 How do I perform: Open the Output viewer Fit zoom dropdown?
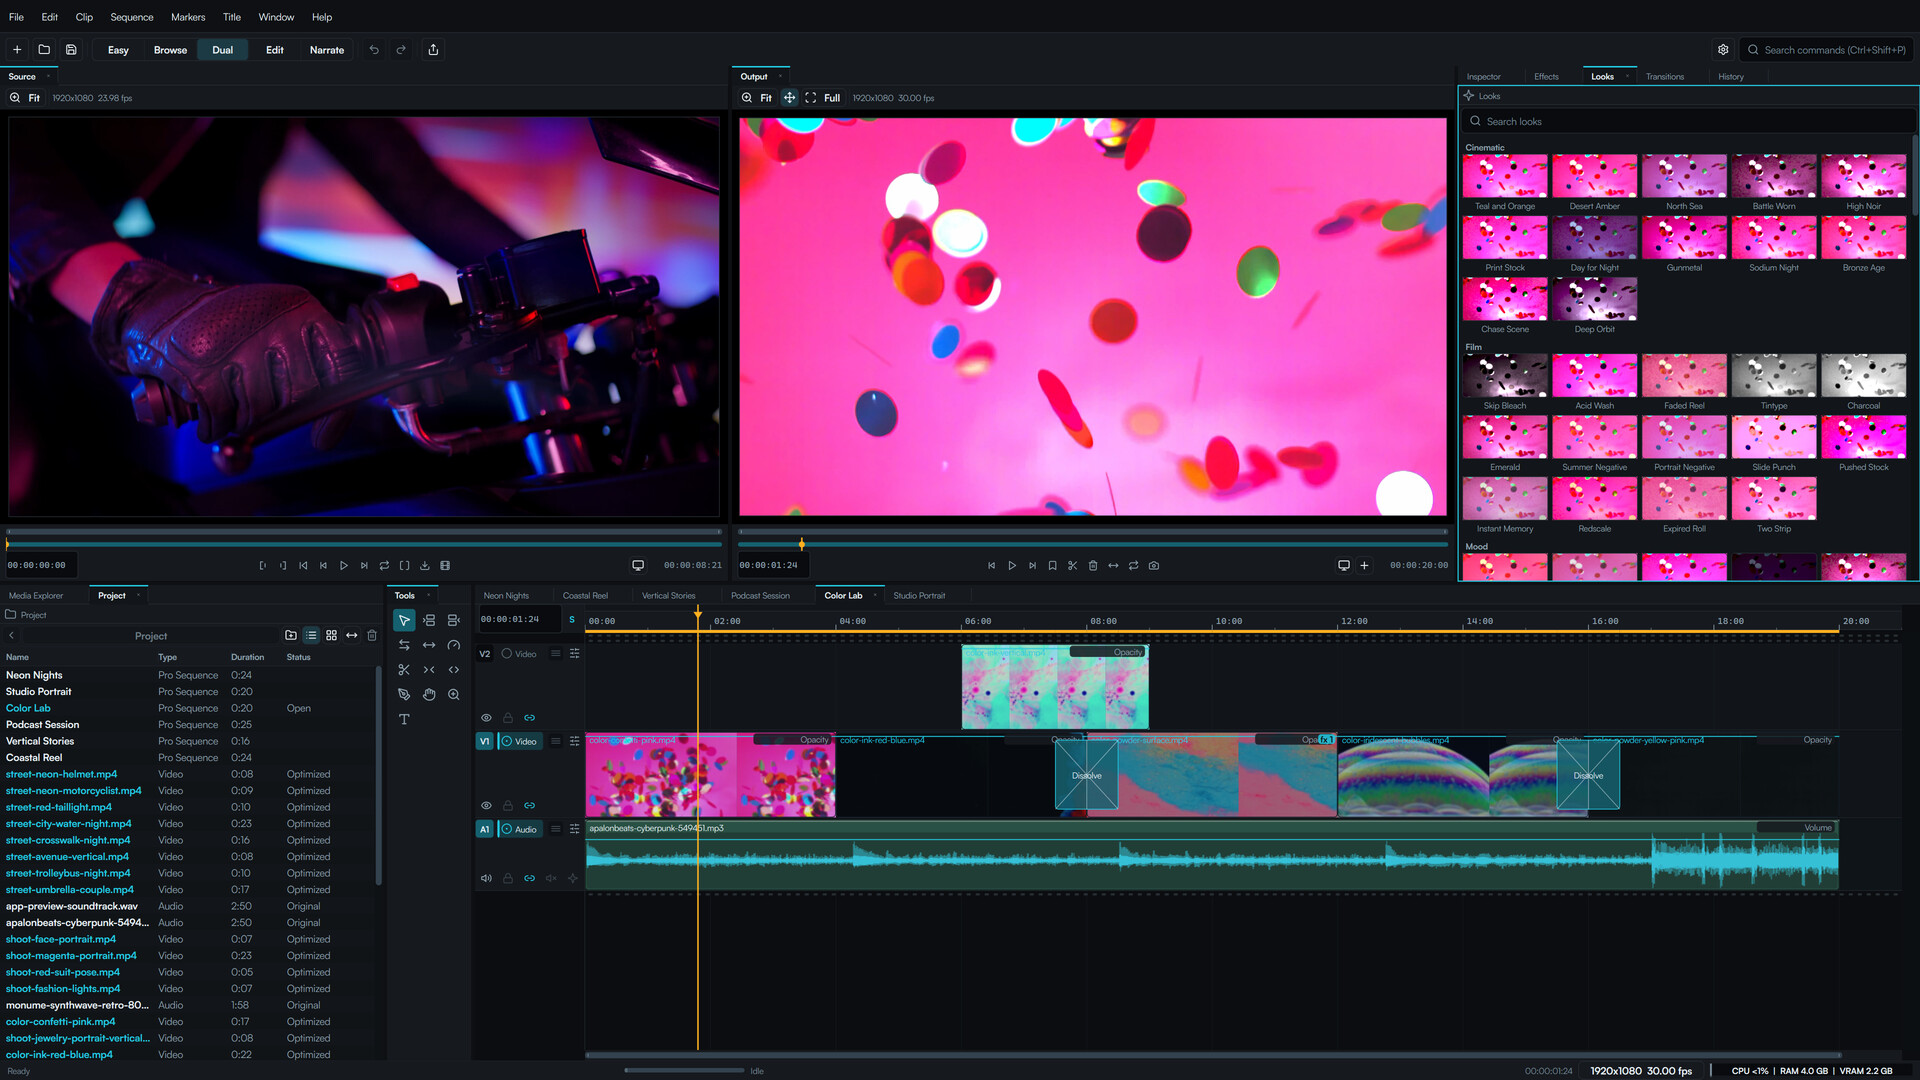tap(757, 98)
